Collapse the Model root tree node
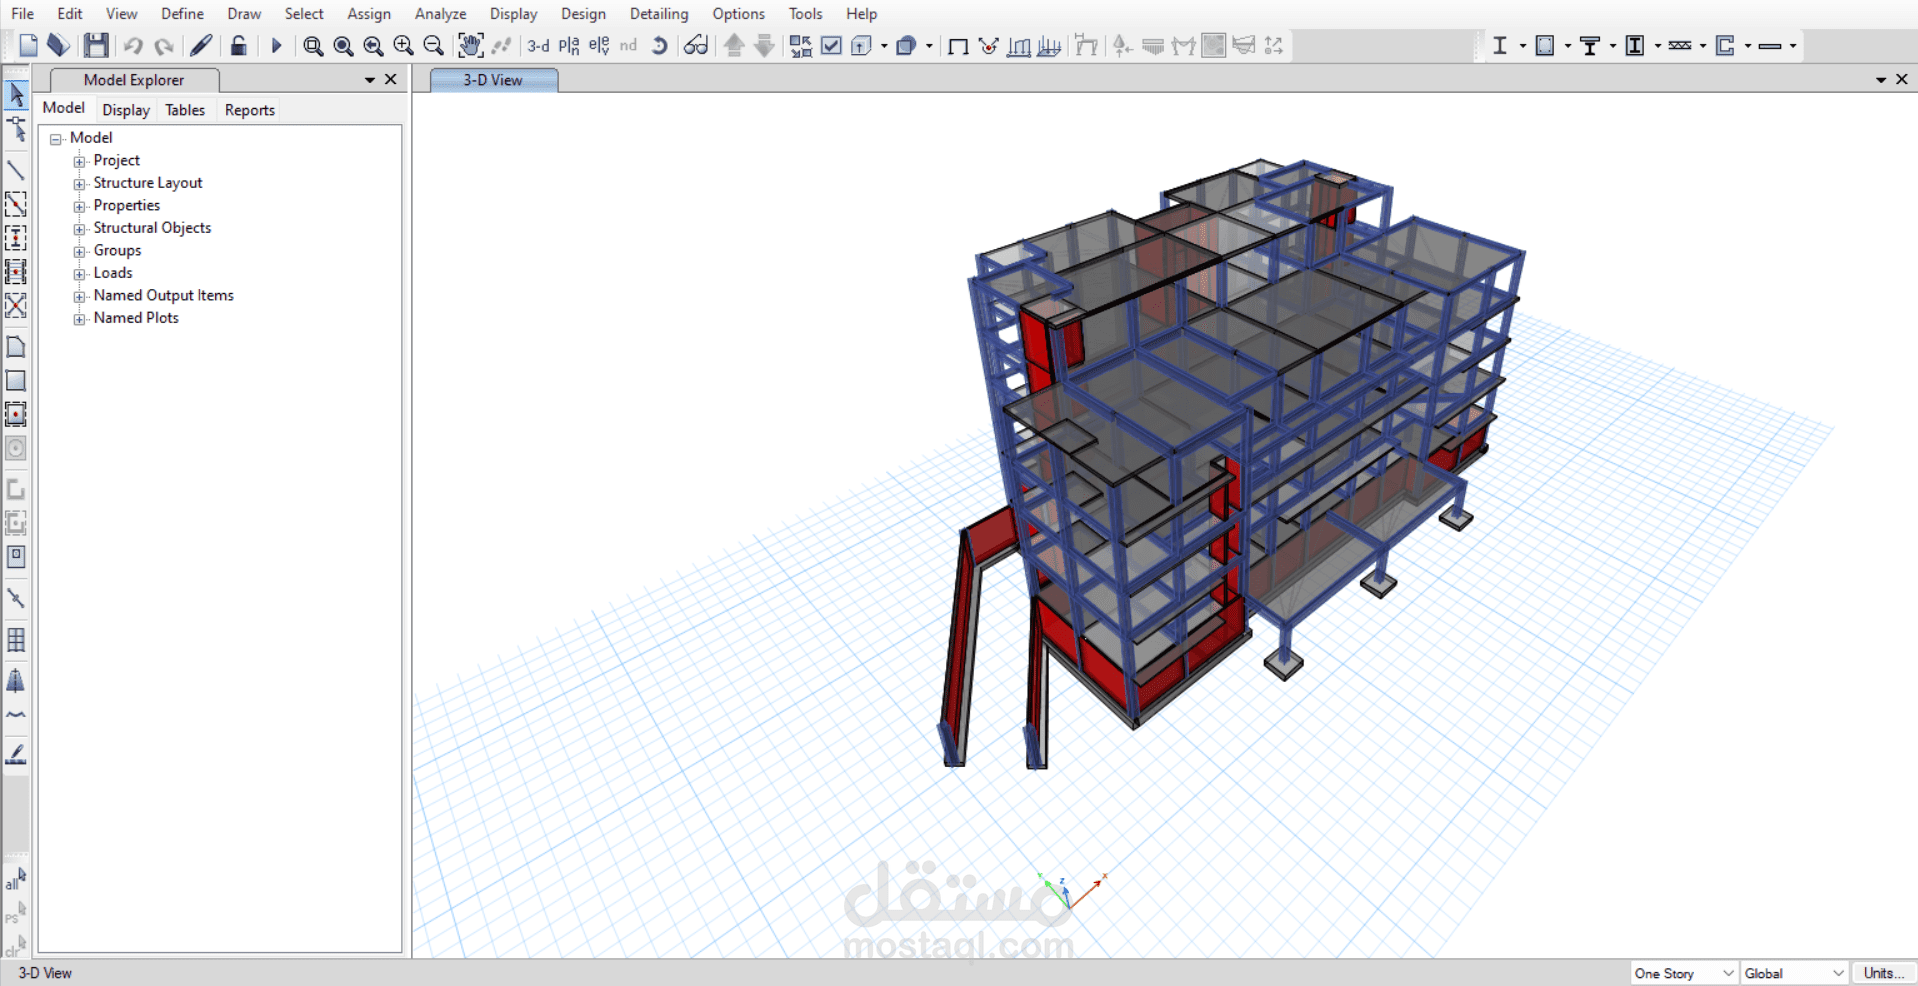This screenshot has height=986, width=1918. click(56, 139)
